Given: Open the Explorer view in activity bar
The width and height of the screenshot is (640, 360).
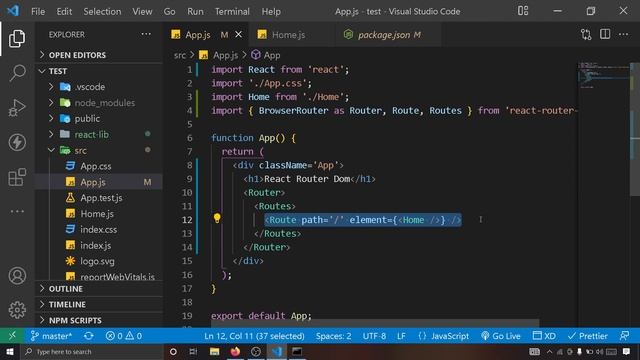Looking at the screenshot, I should click(17, 39).
